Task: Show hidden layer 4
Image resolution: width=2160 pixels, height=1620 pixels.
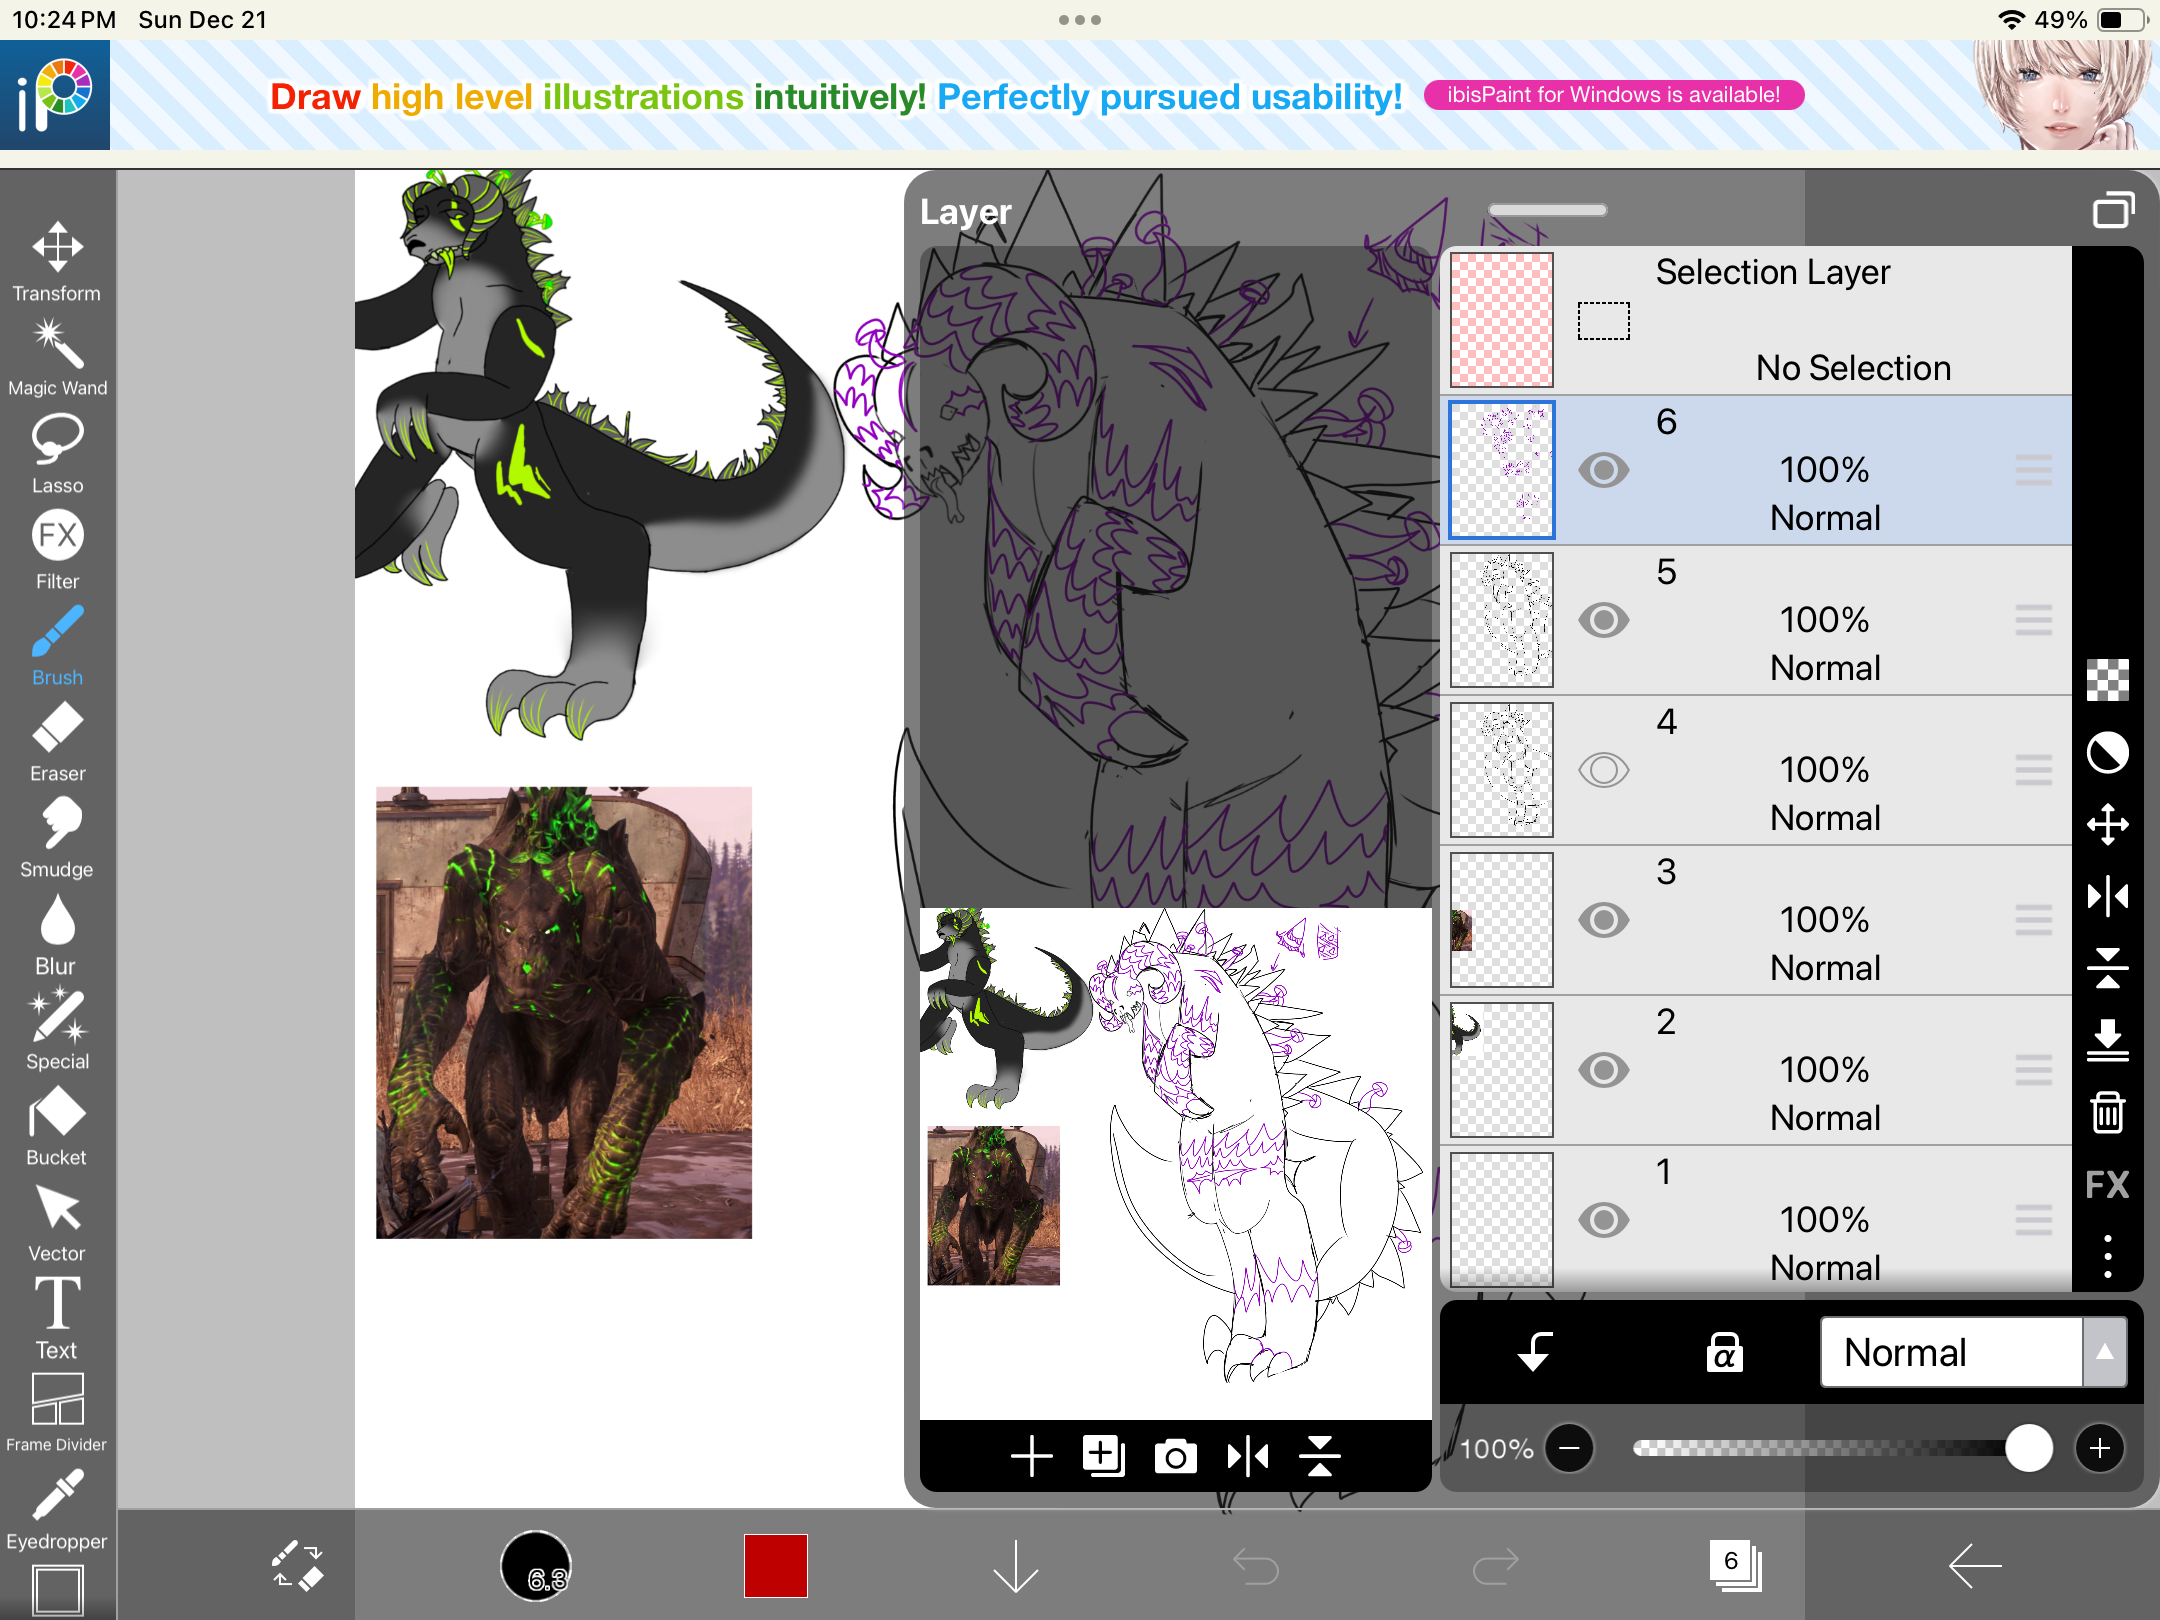Action: pos(1603,770)
